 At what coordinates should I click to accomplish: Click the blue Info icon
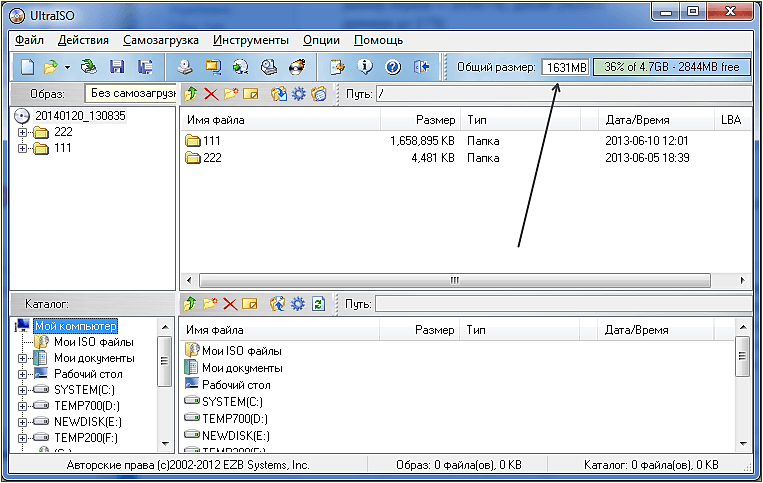click(365, 67)
